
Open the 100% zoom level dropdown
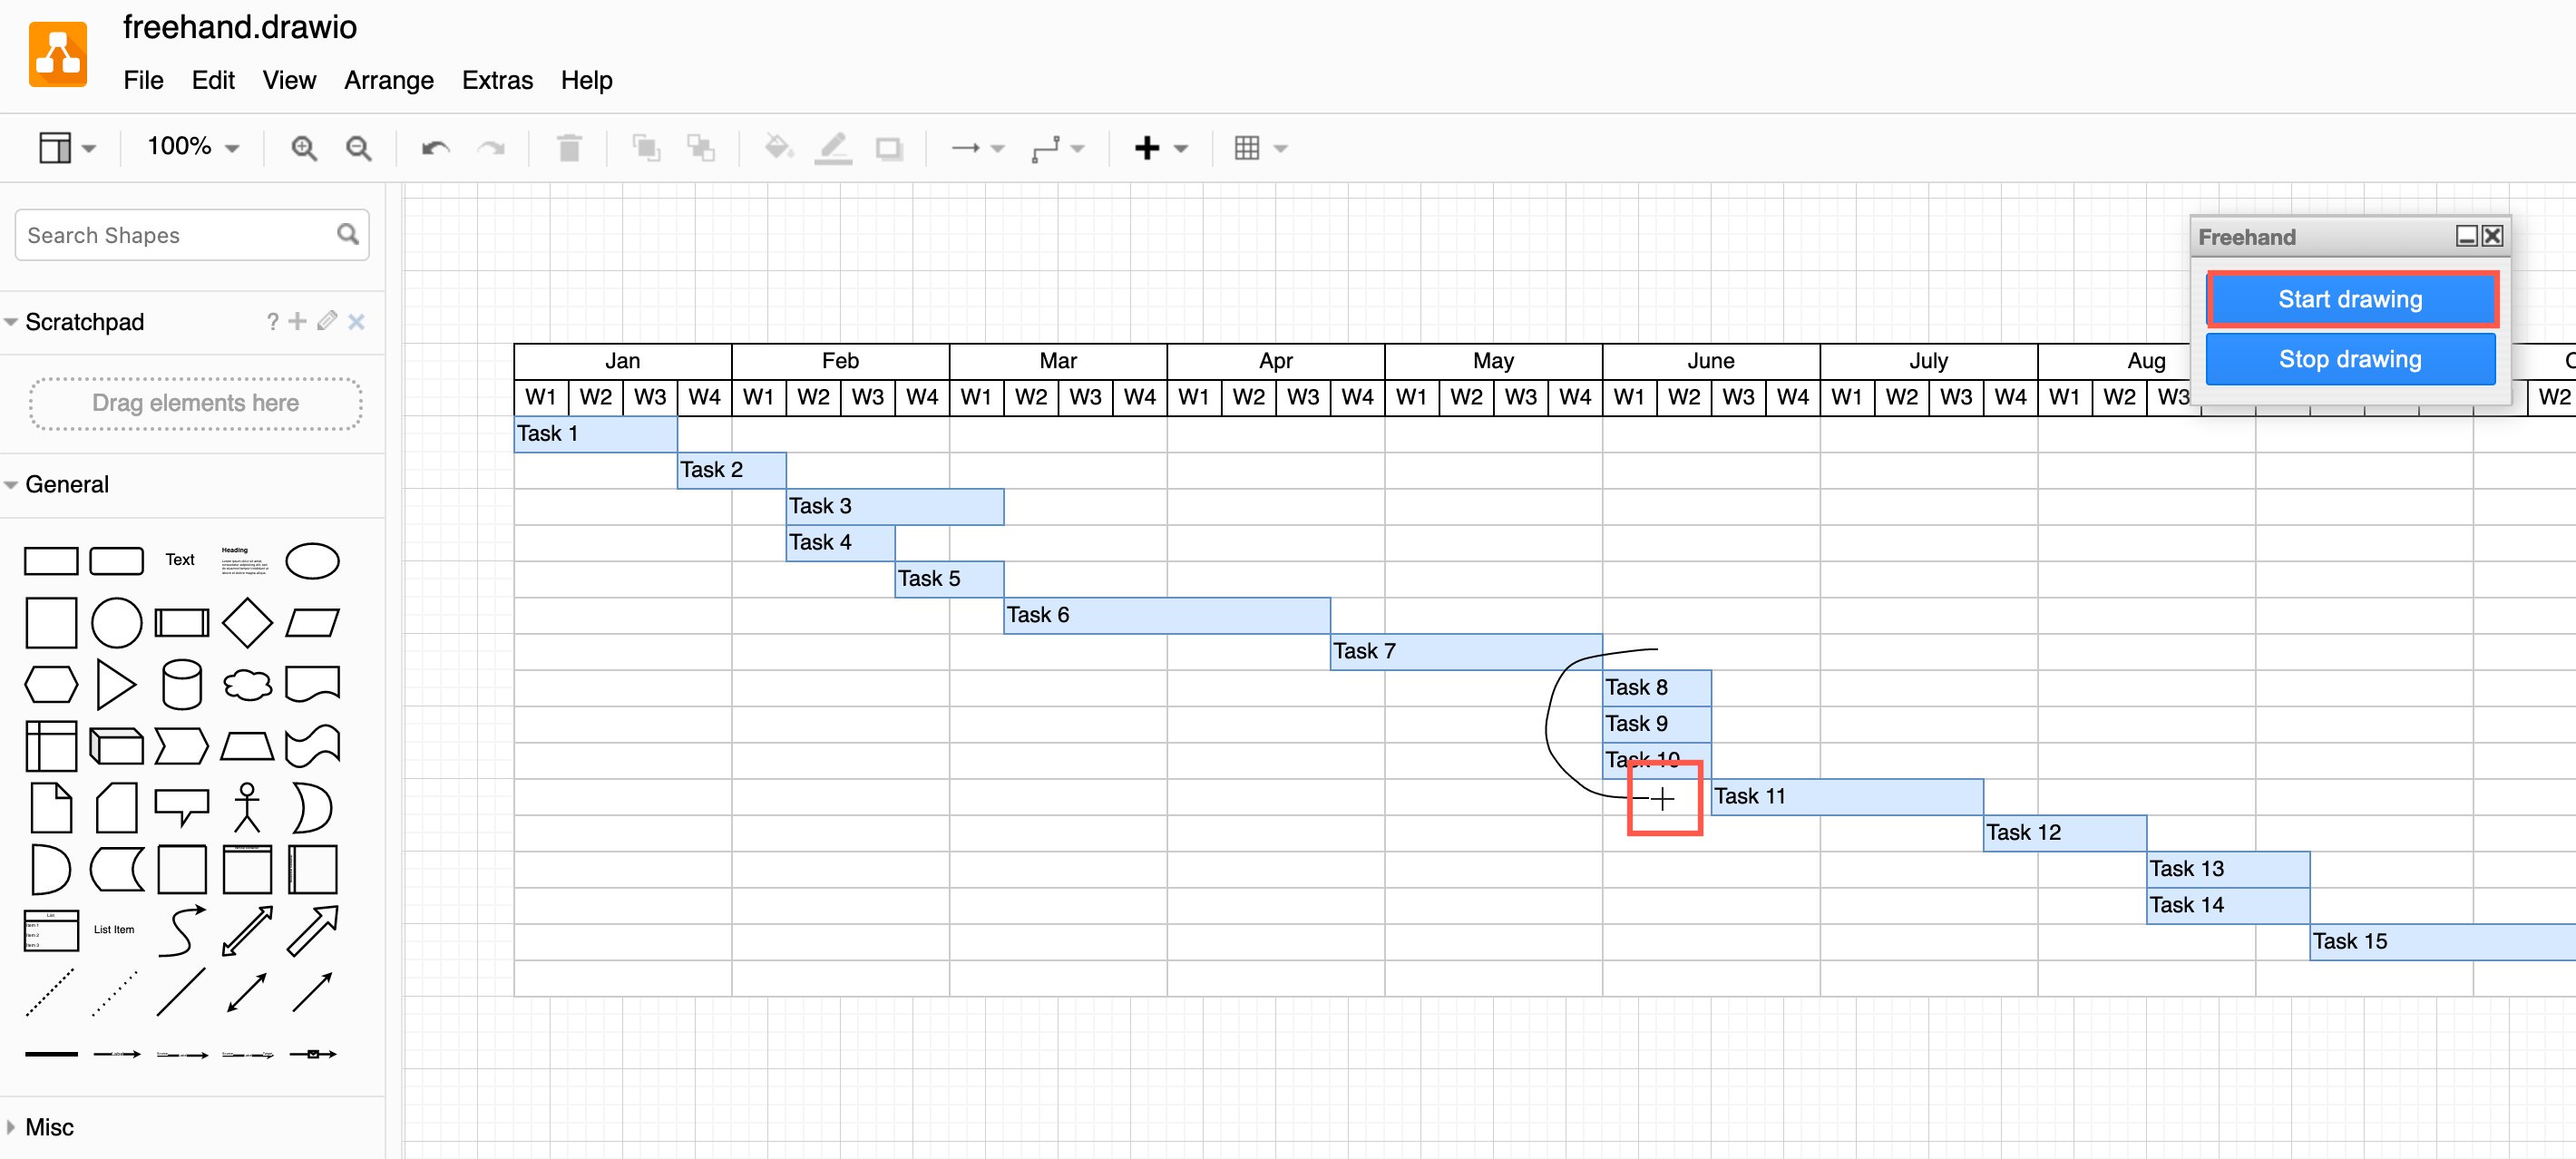pos(193,147)
